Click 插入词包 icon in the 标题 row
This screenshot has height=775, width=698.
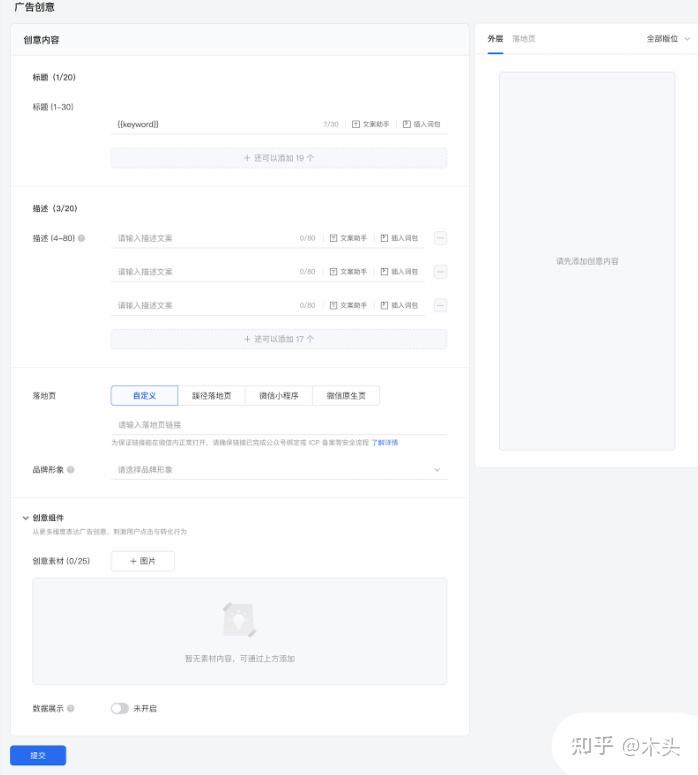406,125
